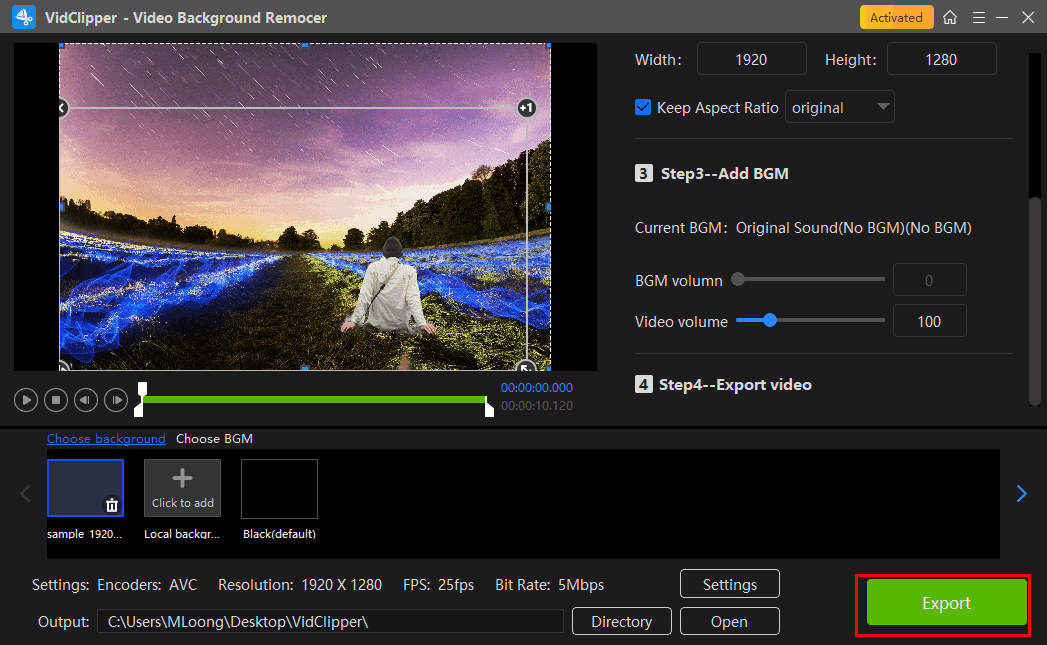Click the plus icon to add local background

182,480
